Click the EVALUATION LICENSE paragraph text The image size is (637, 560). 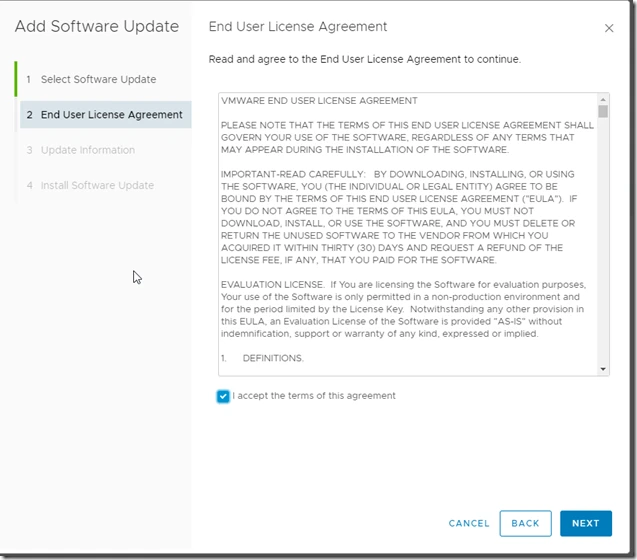[403, 309]
